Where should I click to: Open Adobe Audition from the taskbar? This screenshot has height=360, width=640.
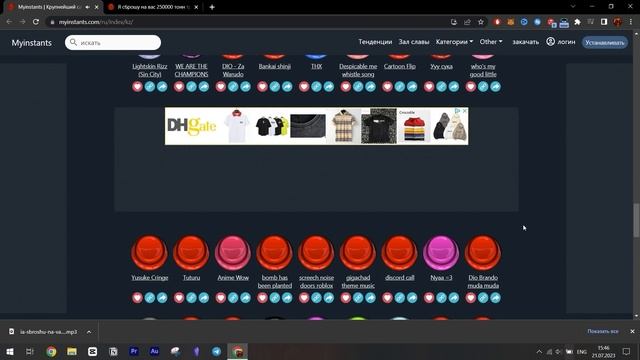coord(154,351)
